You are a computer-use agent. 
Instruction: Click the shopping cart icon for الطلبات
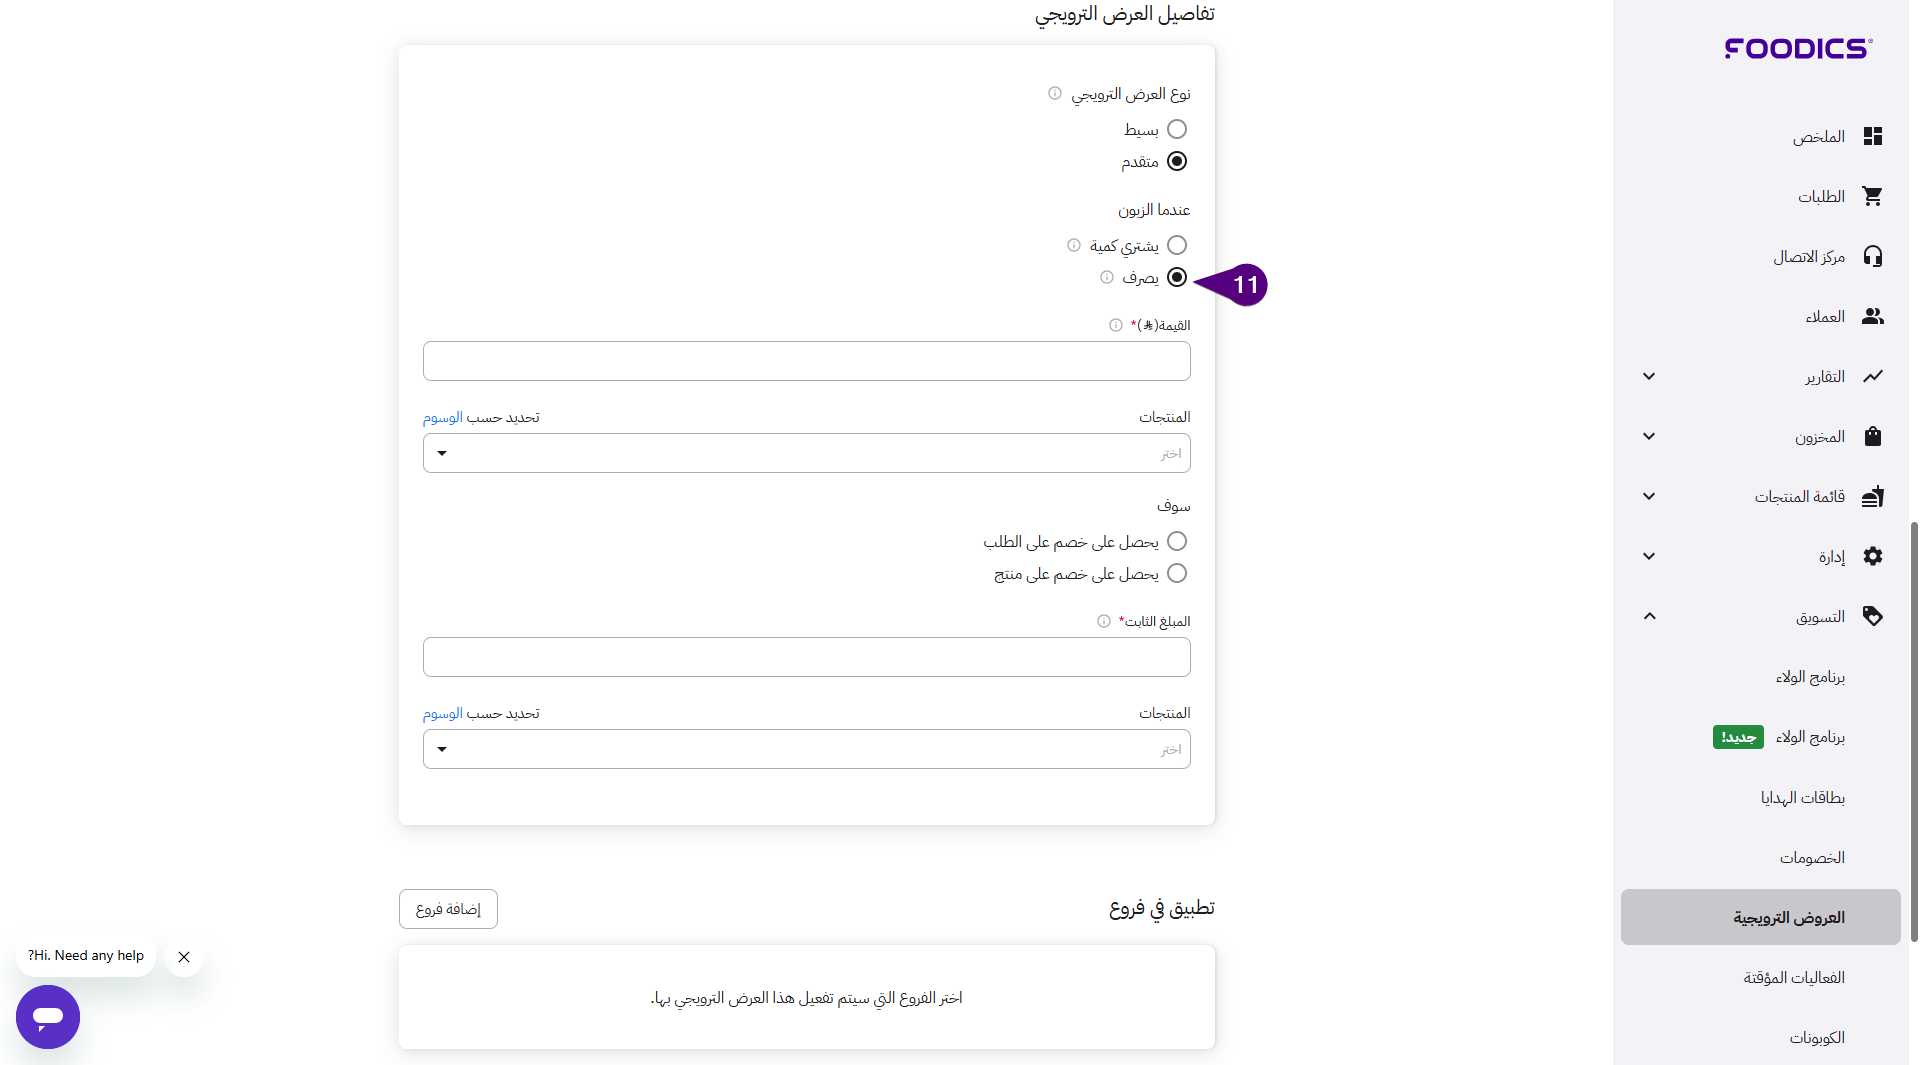pyautogui.click(x=1872, y=197)
